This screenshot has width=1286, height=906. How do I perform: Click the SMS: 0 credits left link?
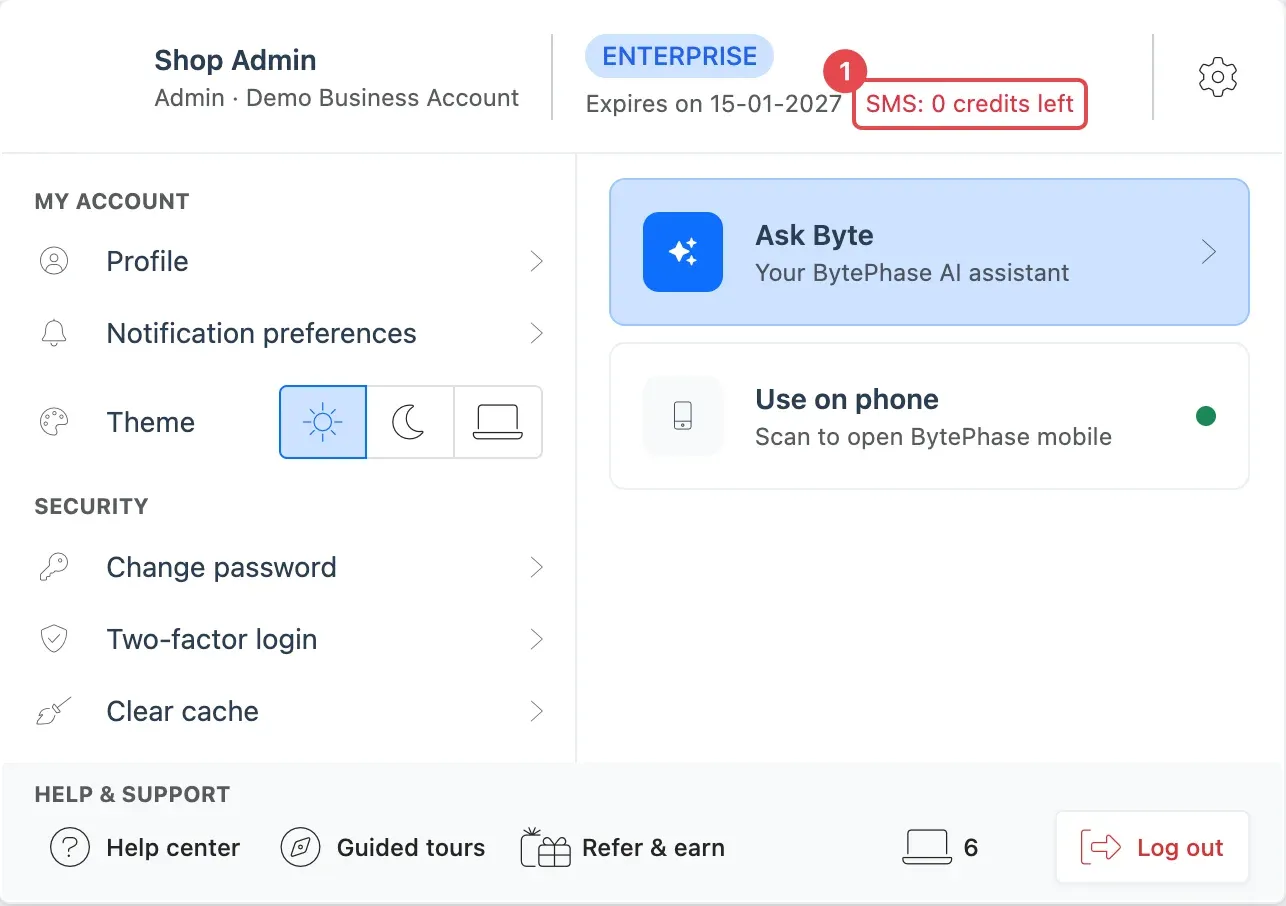969,104
